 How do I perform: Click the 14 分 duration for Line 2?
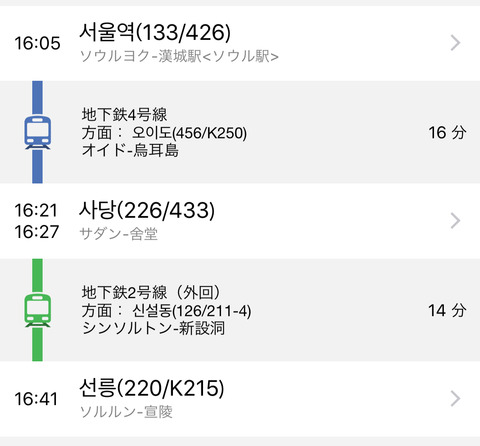click(447, 310)
